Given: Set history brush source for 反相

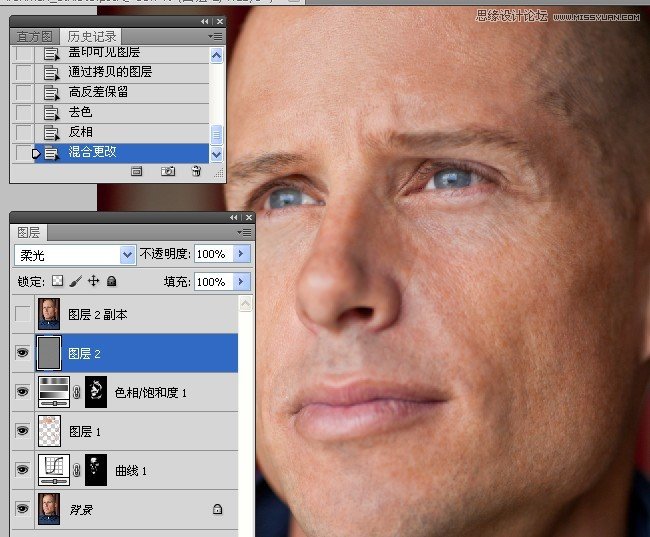Looking at the screenshot, I should coord(24,133).
